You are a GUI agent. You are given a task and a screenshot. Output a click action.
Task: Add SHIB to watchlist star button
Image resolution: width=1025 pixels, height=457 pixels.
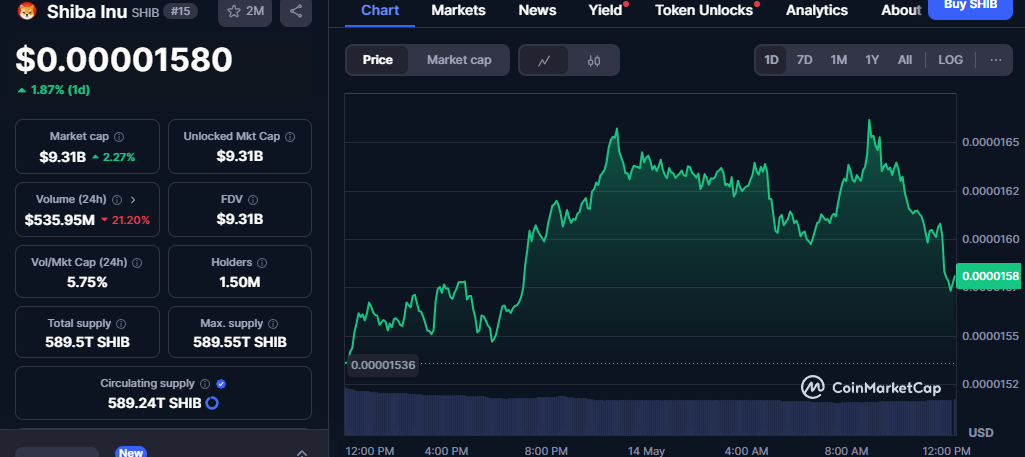click(245, 11)
